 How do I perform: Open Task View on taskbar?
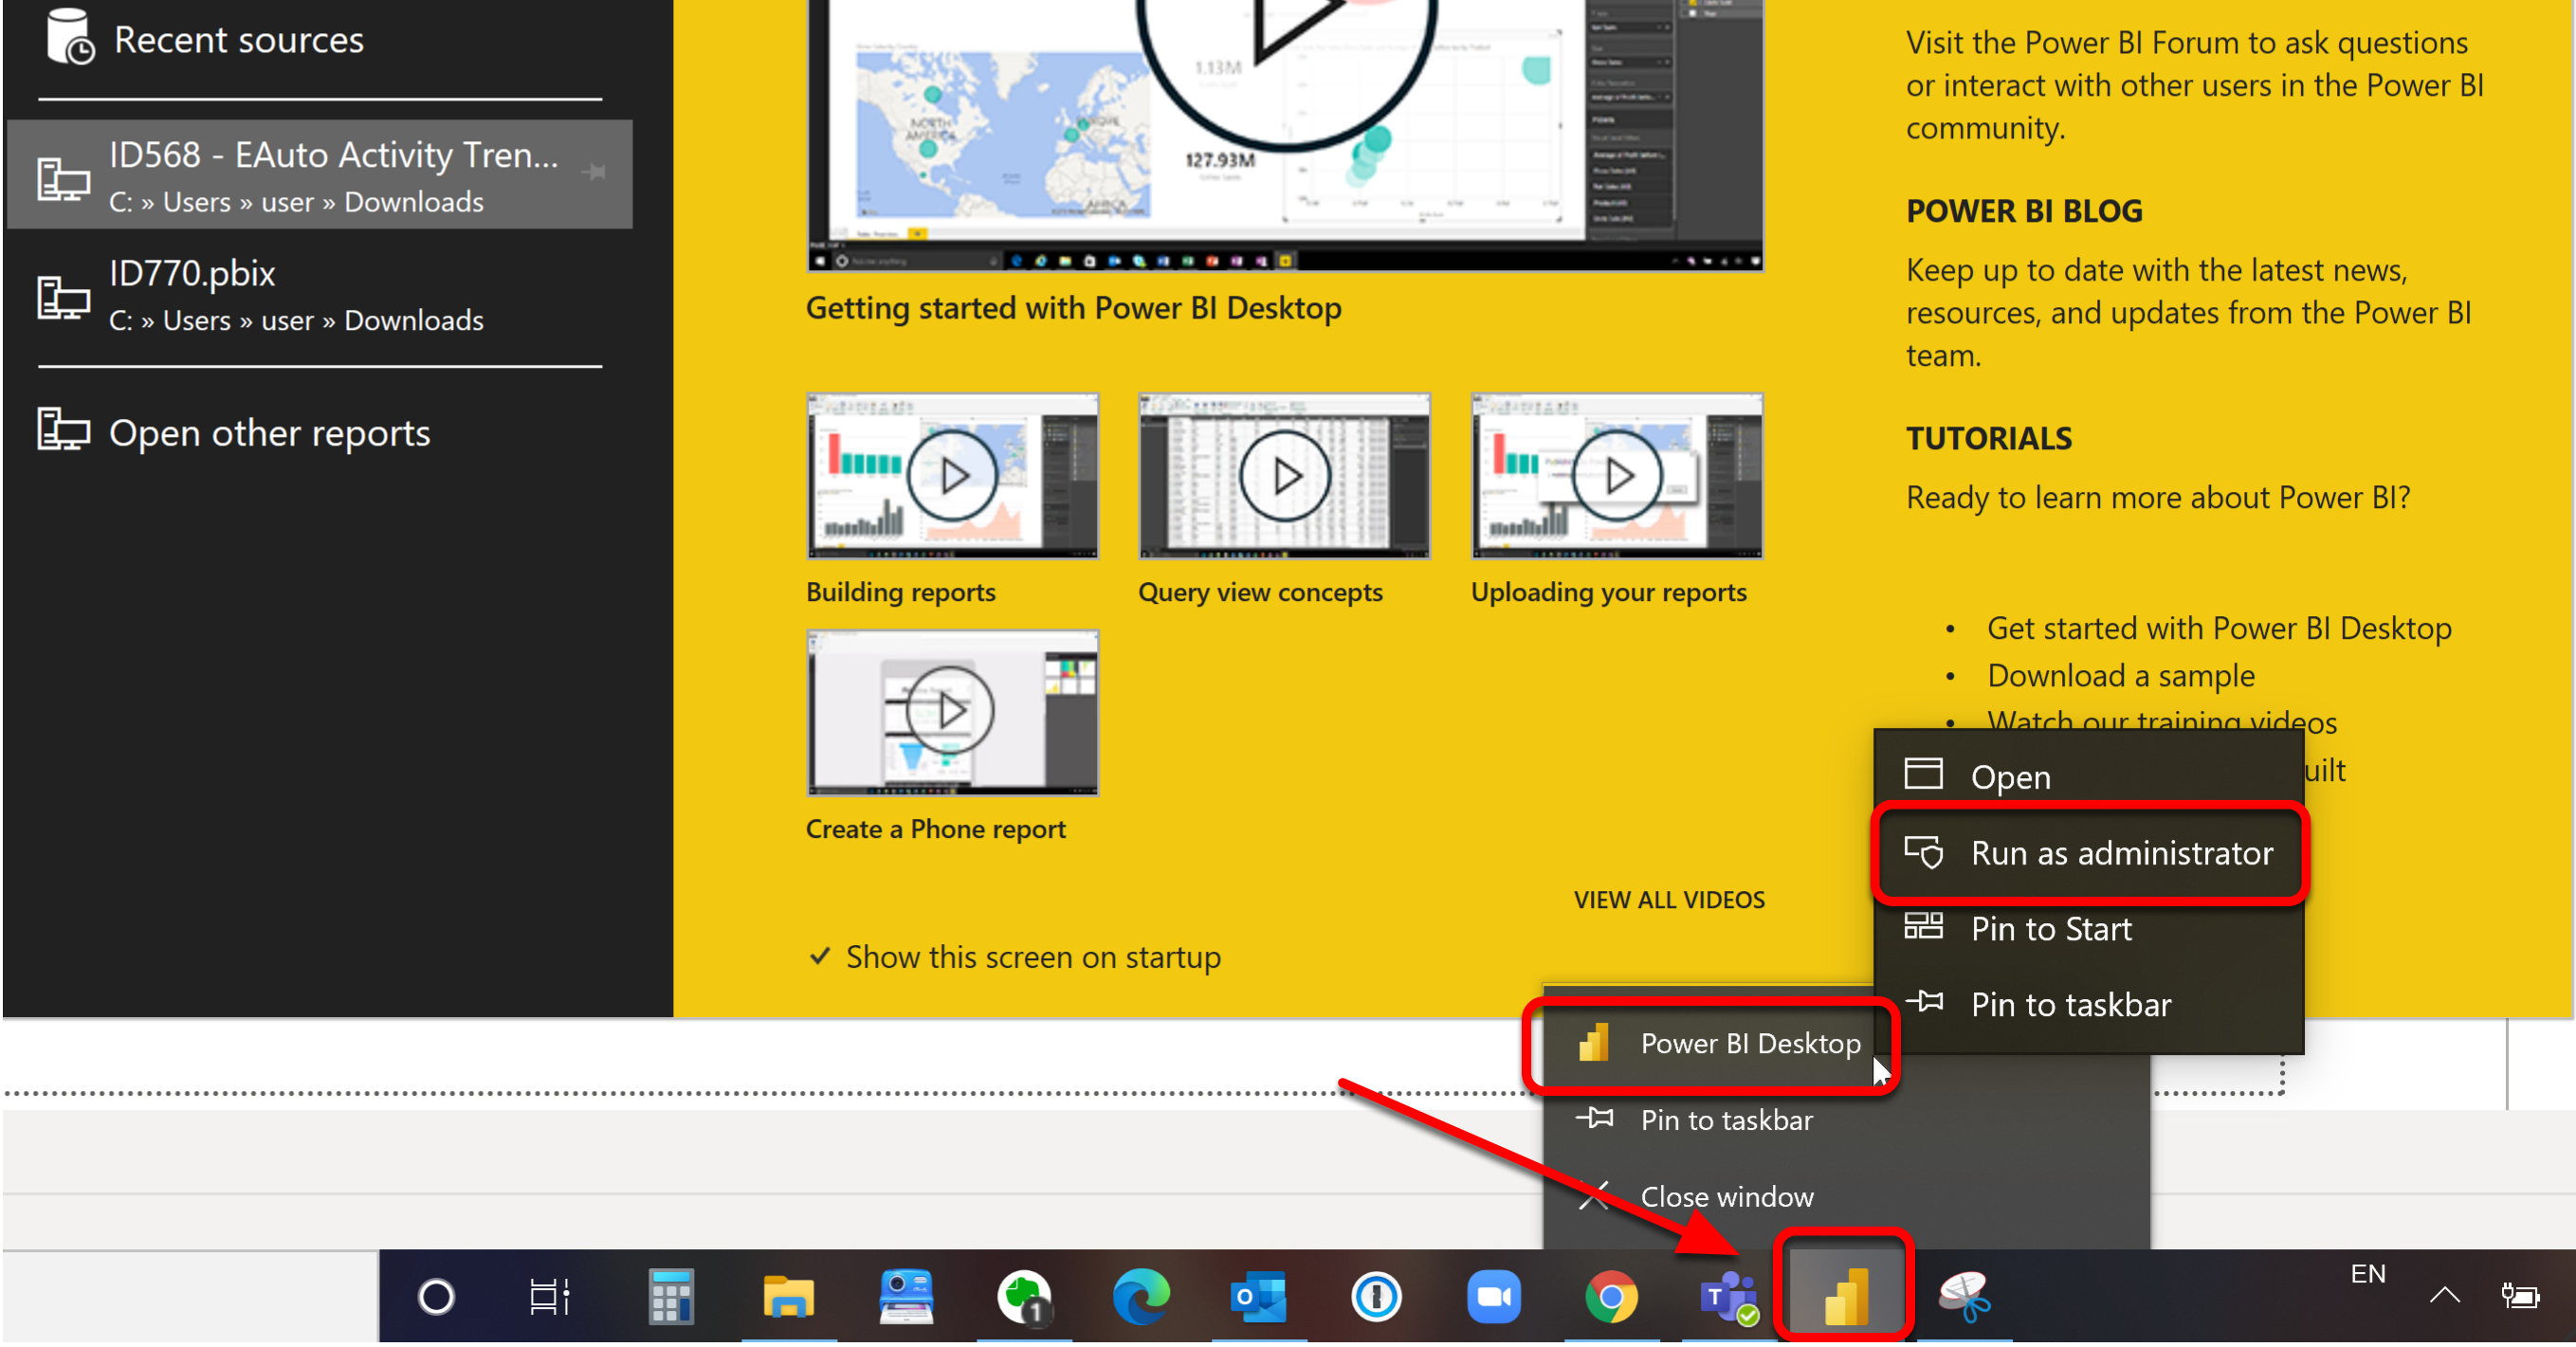tap(549, 1297)
